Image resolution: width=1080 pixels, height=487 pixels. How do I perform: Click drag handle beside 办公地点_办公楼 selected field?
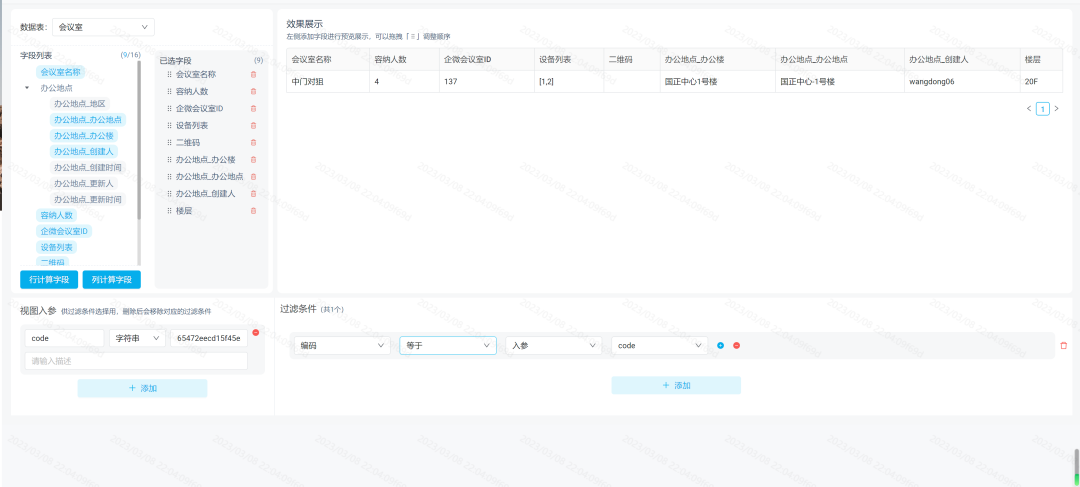point(169,160)
